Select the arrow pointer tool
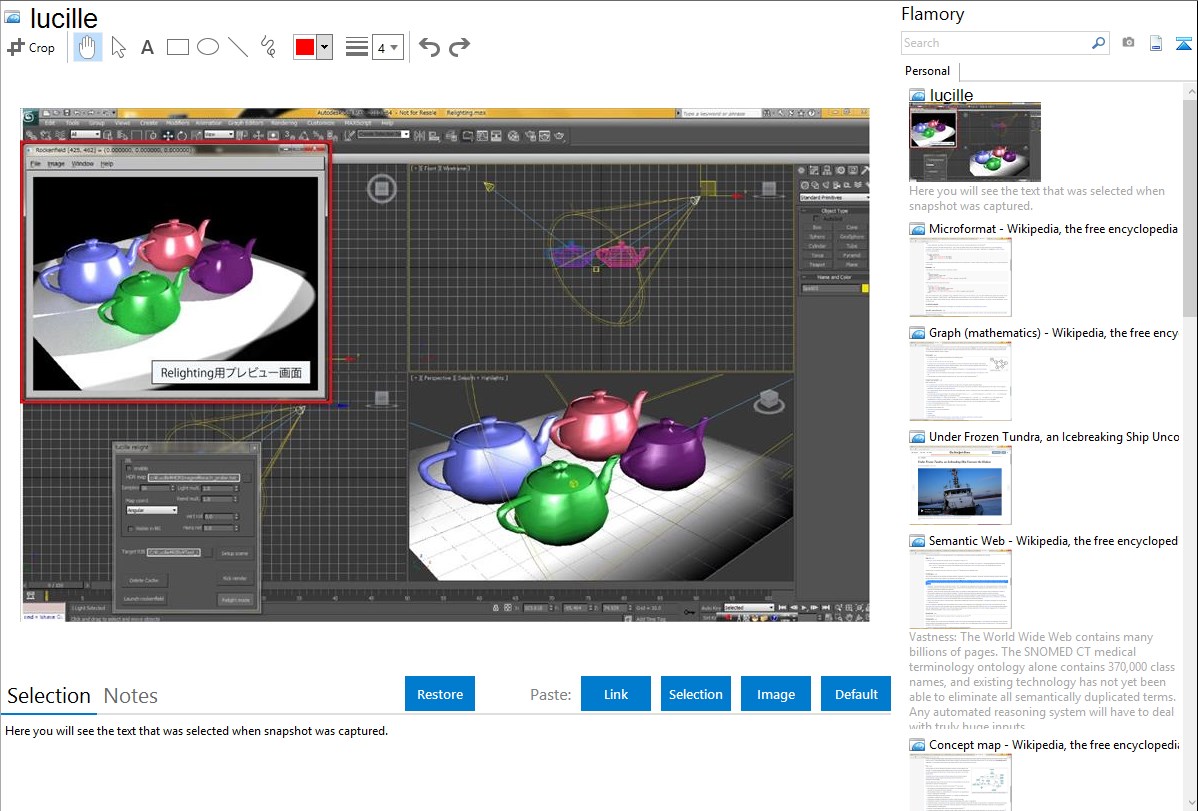Screen dimensions: 1198x811 pos(118,47)
